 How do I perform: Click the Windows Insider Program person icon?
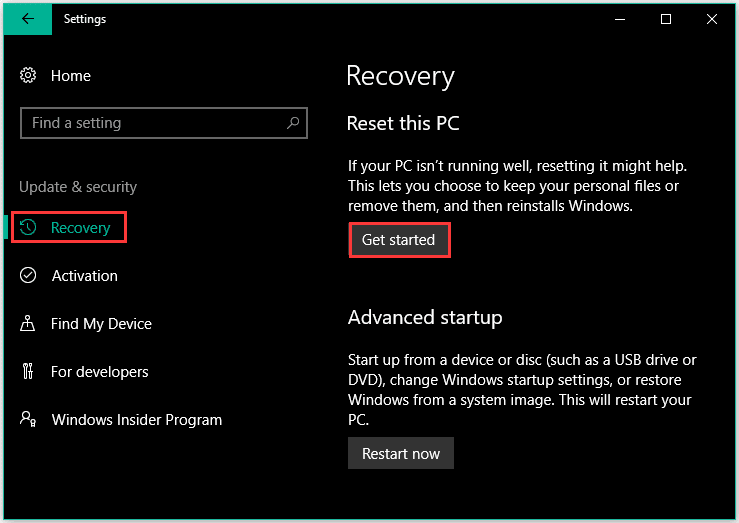(28, 419)
